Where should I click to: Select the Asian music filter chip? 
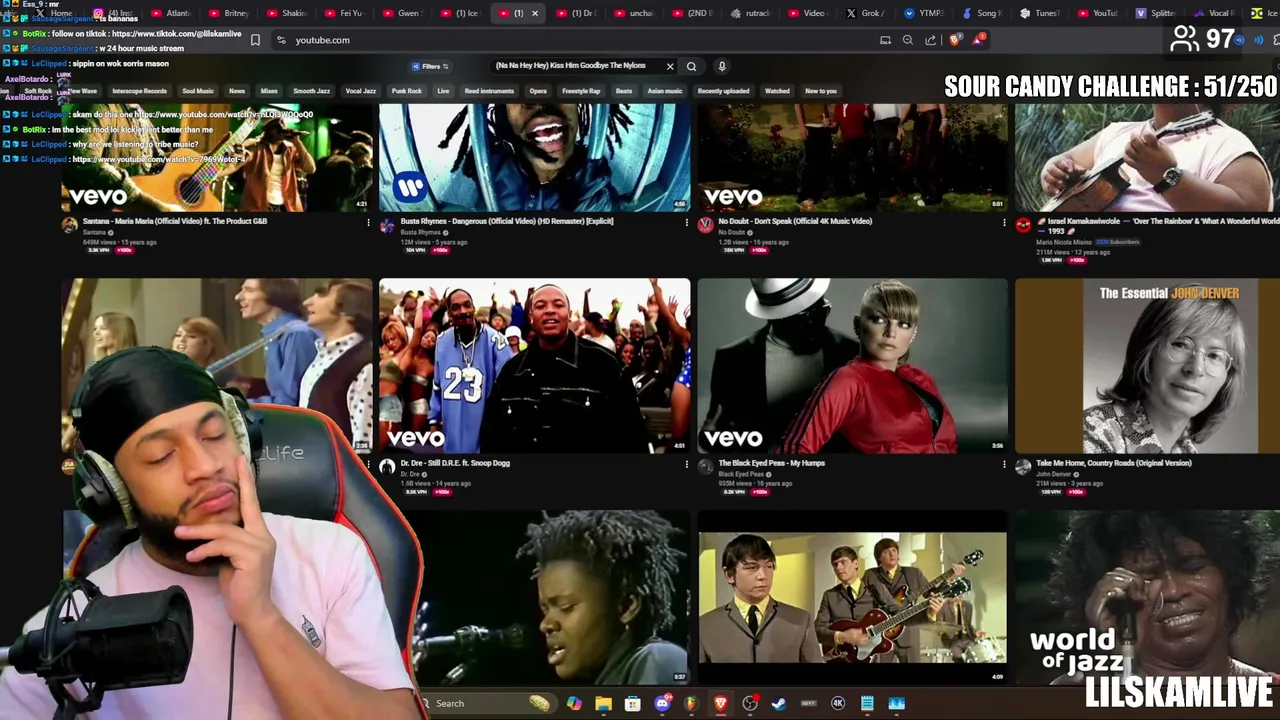(665, 91)
